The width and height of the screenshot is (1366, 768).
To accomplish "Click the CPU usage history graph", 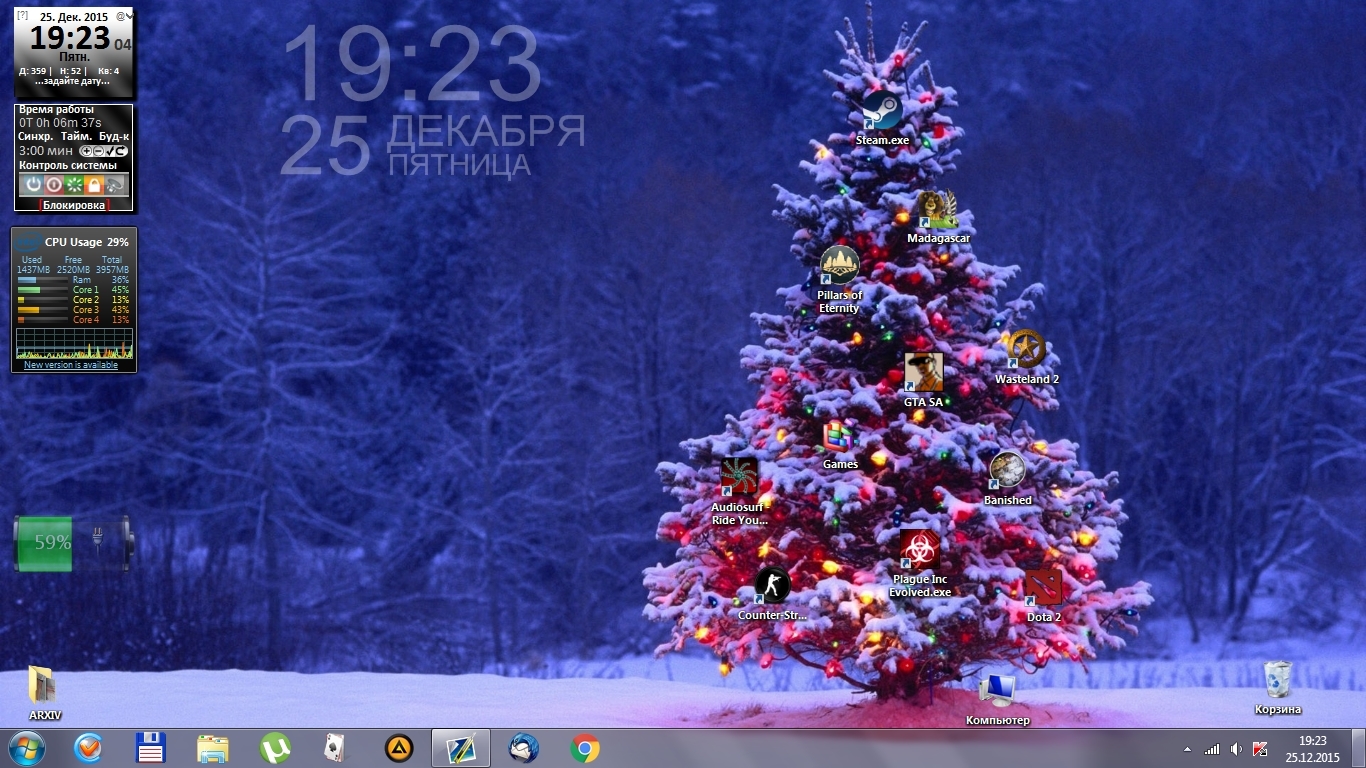I will click(74, 343).
